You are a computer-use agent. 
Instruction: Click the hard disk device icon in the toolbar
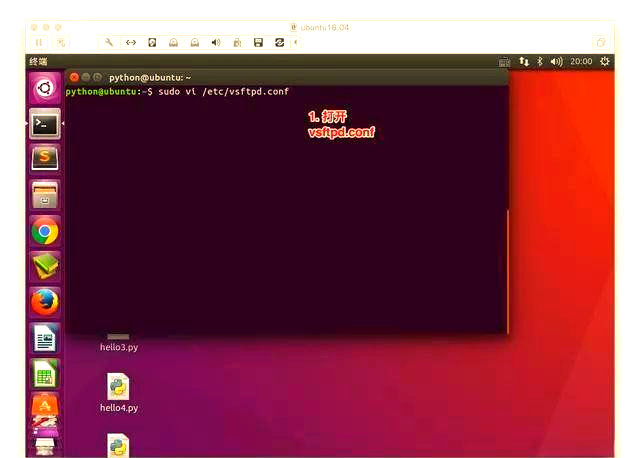click(x=152, y=42)
